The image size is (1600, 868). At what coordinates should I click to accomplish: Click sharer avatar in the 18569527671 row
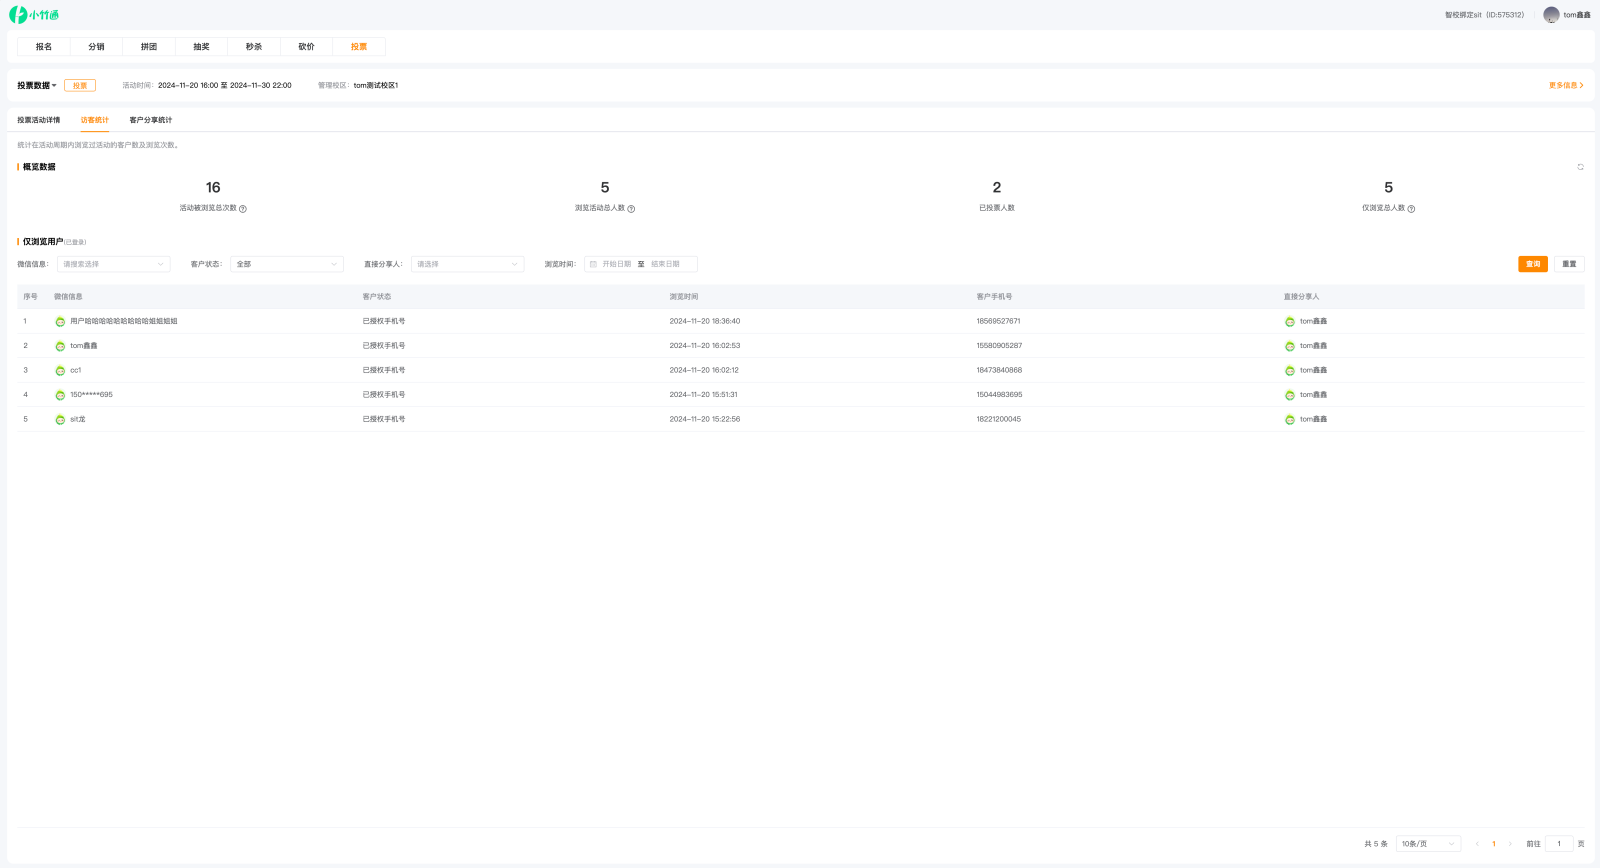(1290, 322)
